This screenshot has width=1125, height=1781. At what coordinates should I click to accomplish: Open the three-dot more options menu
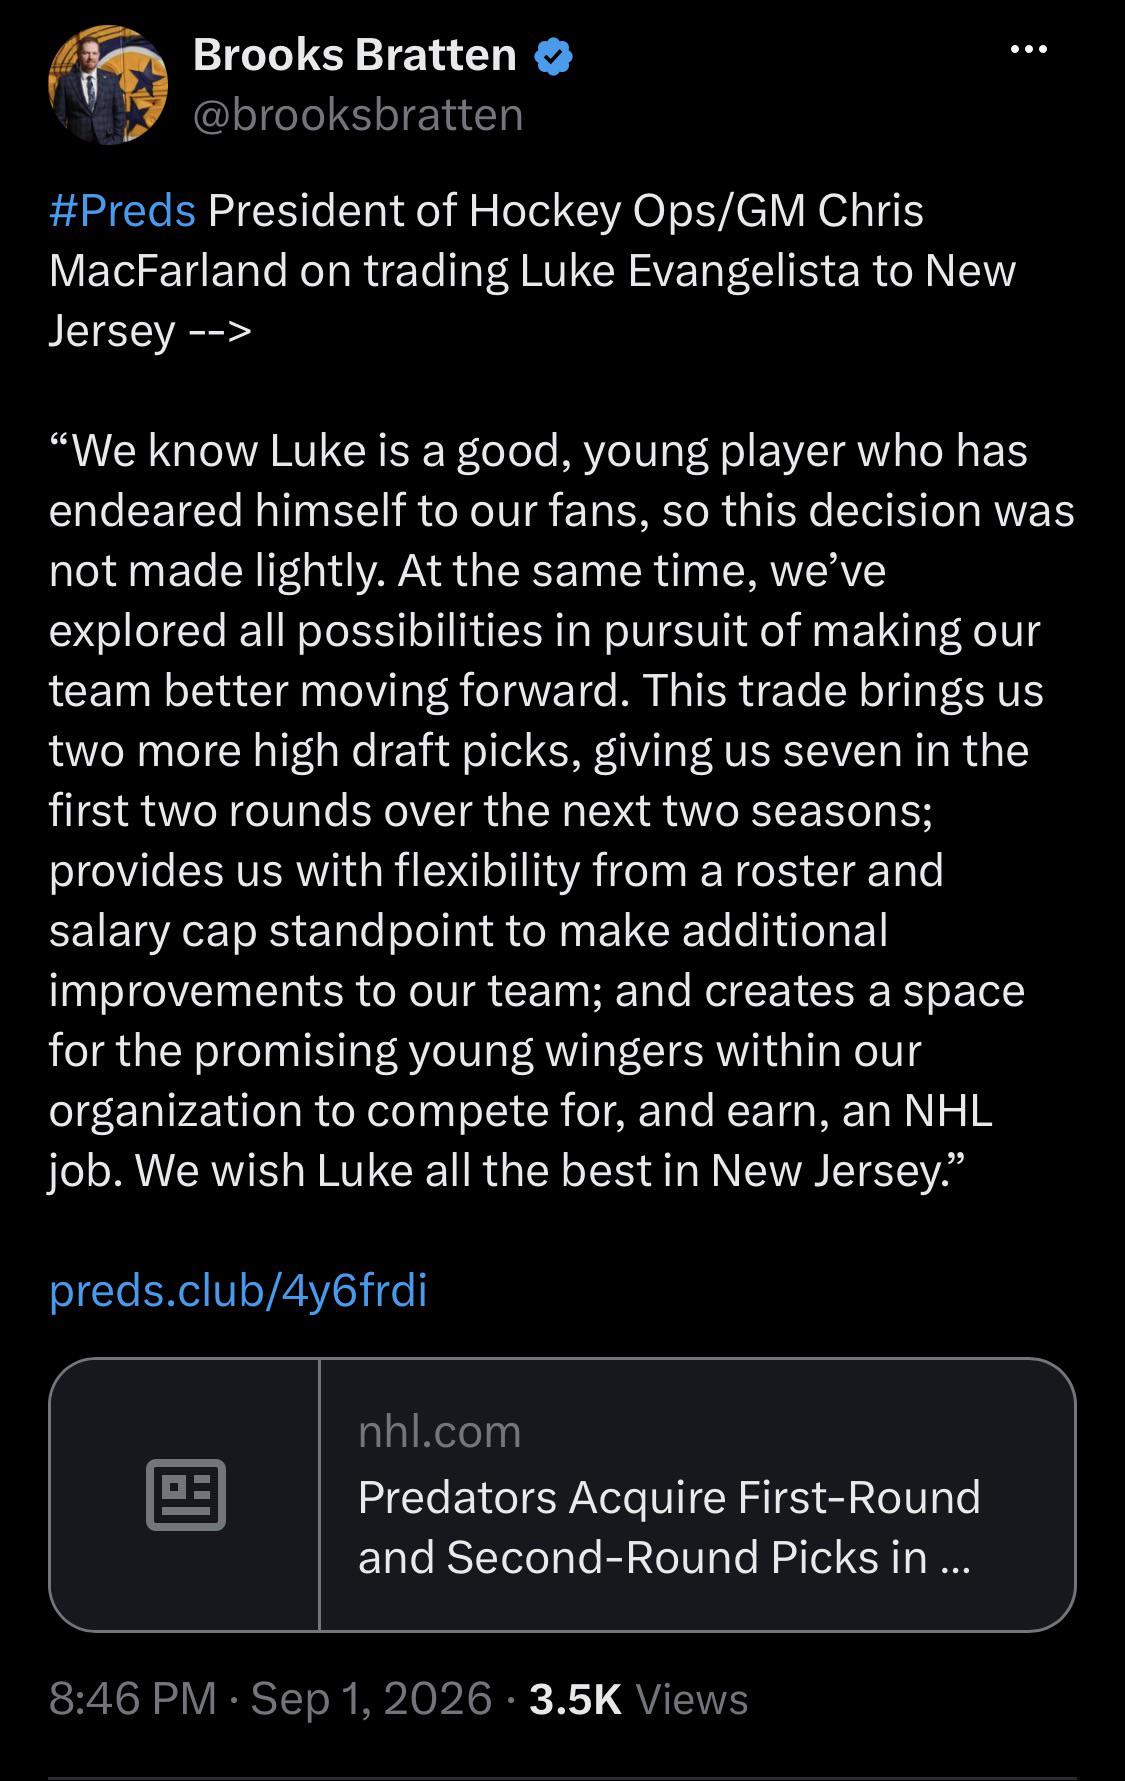tap(1029, 49)
